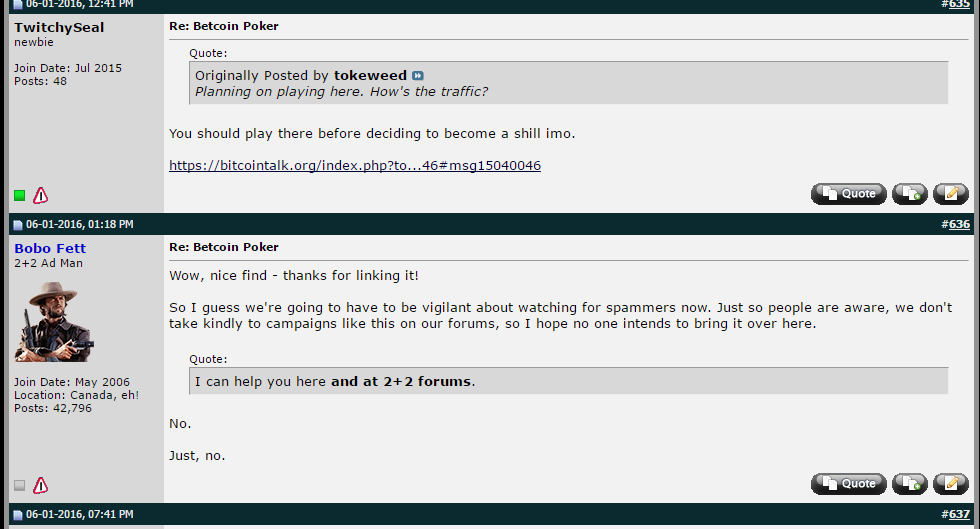The width and height of the screenshot is (980, 529).
Task: Click gray offline status icon for Bobo Fett
Action: point(19,486)
